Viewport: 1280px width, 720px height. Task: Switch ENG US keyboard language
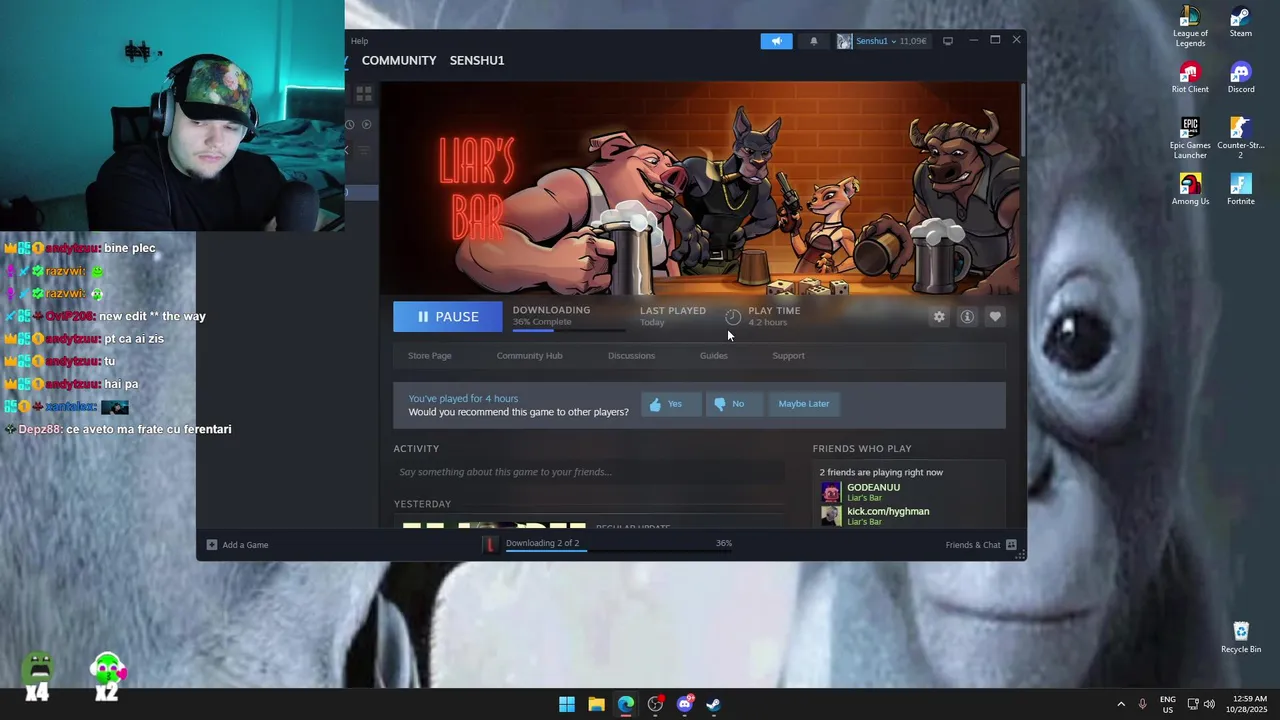1168,704
